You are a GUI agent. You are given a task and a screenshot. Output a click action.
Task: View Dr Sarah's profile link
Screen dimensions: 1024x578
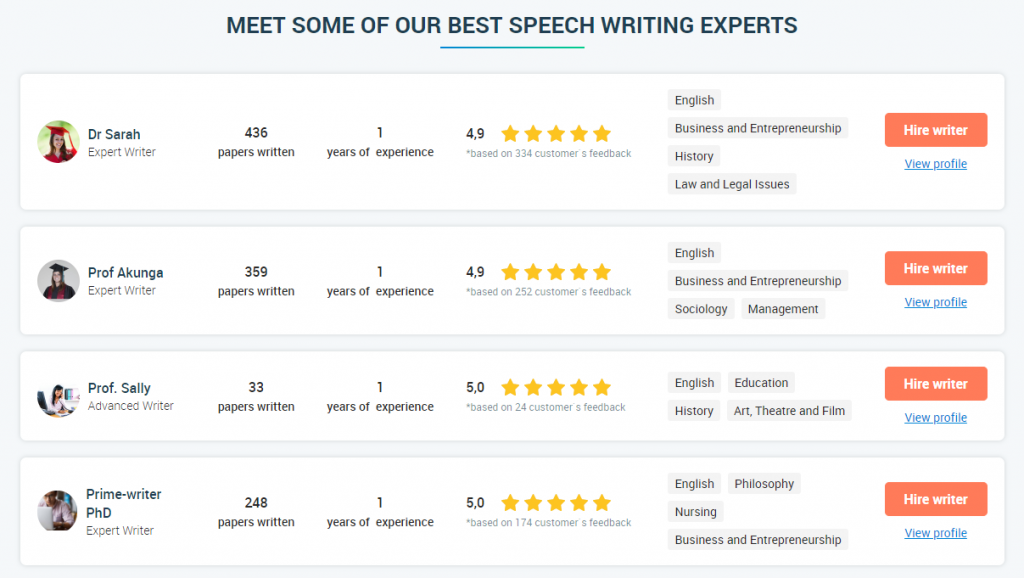tap(935, 164)
